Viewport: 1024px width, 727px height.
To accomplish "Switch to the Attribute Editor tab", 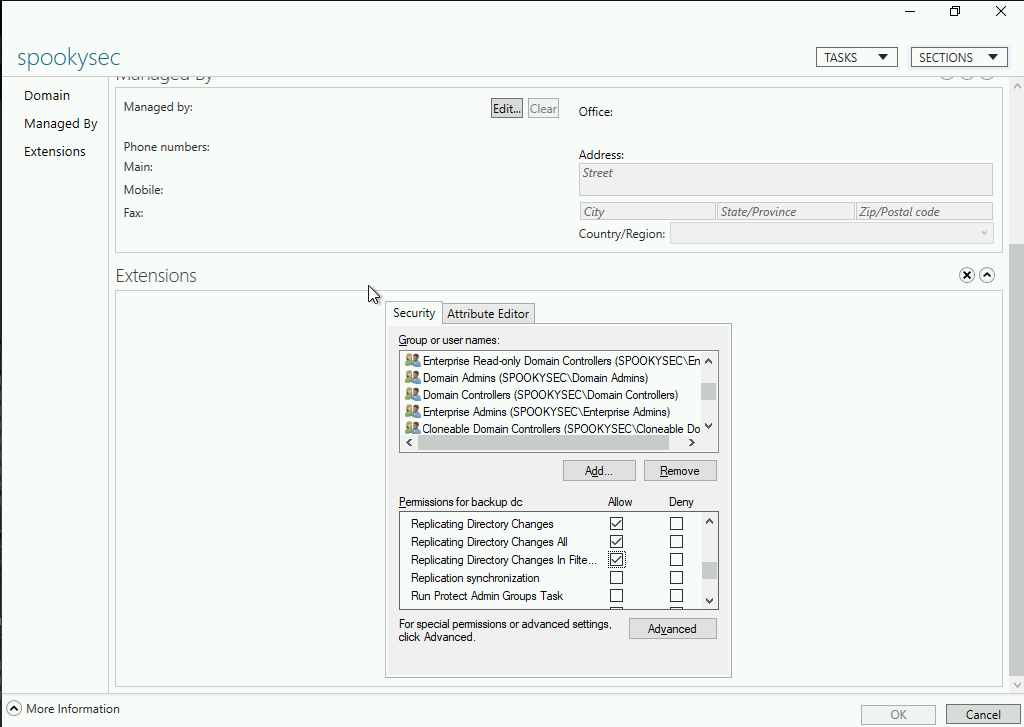I will tap(488, 314).
